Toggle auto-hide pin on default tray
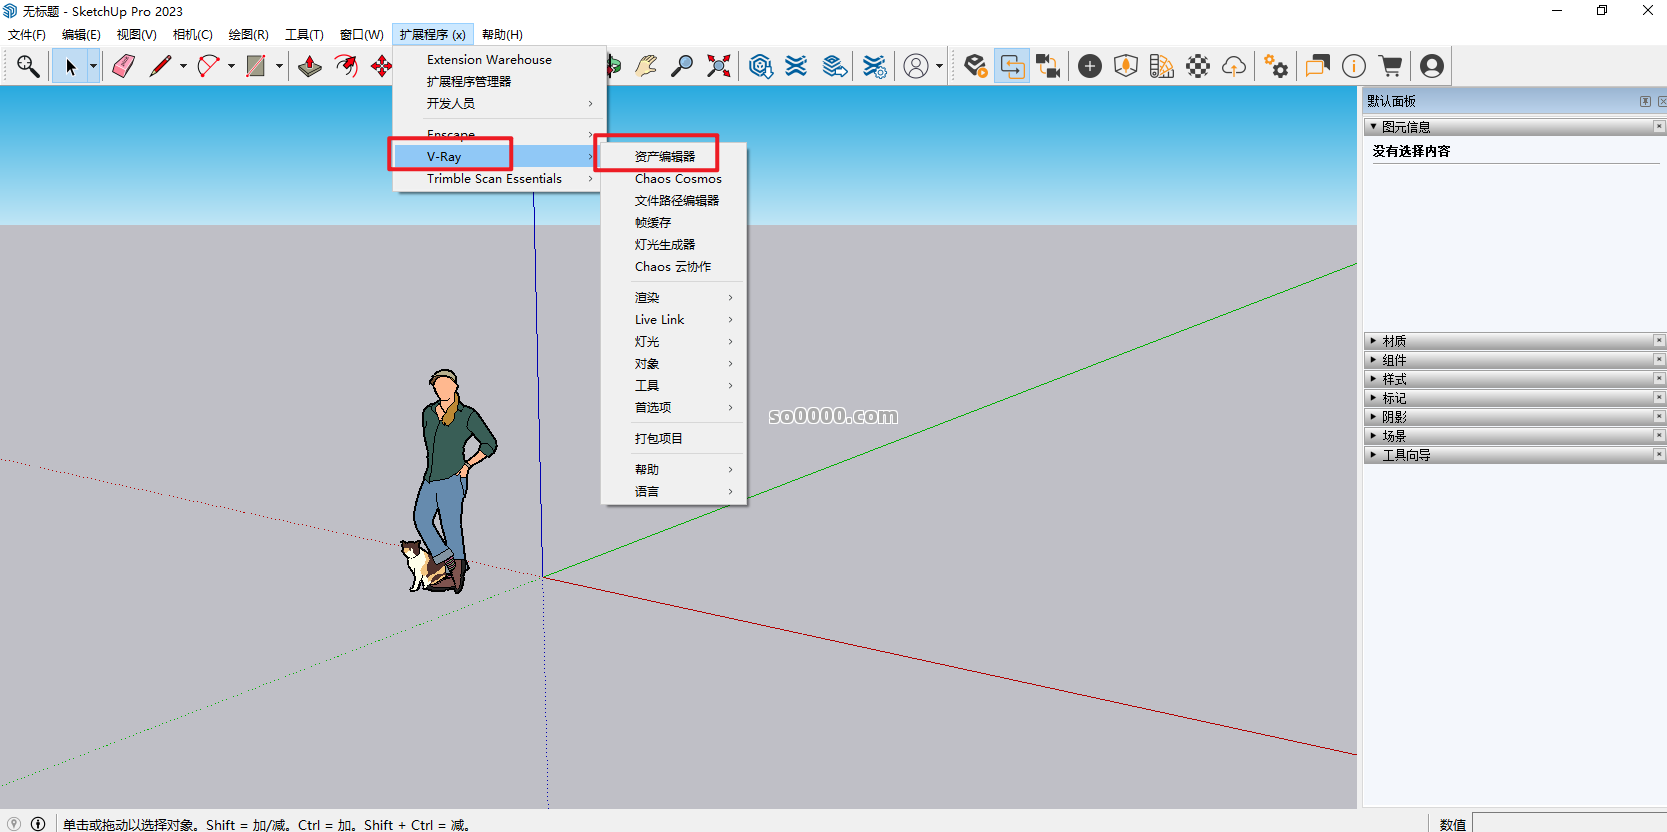 point(1645,101)
